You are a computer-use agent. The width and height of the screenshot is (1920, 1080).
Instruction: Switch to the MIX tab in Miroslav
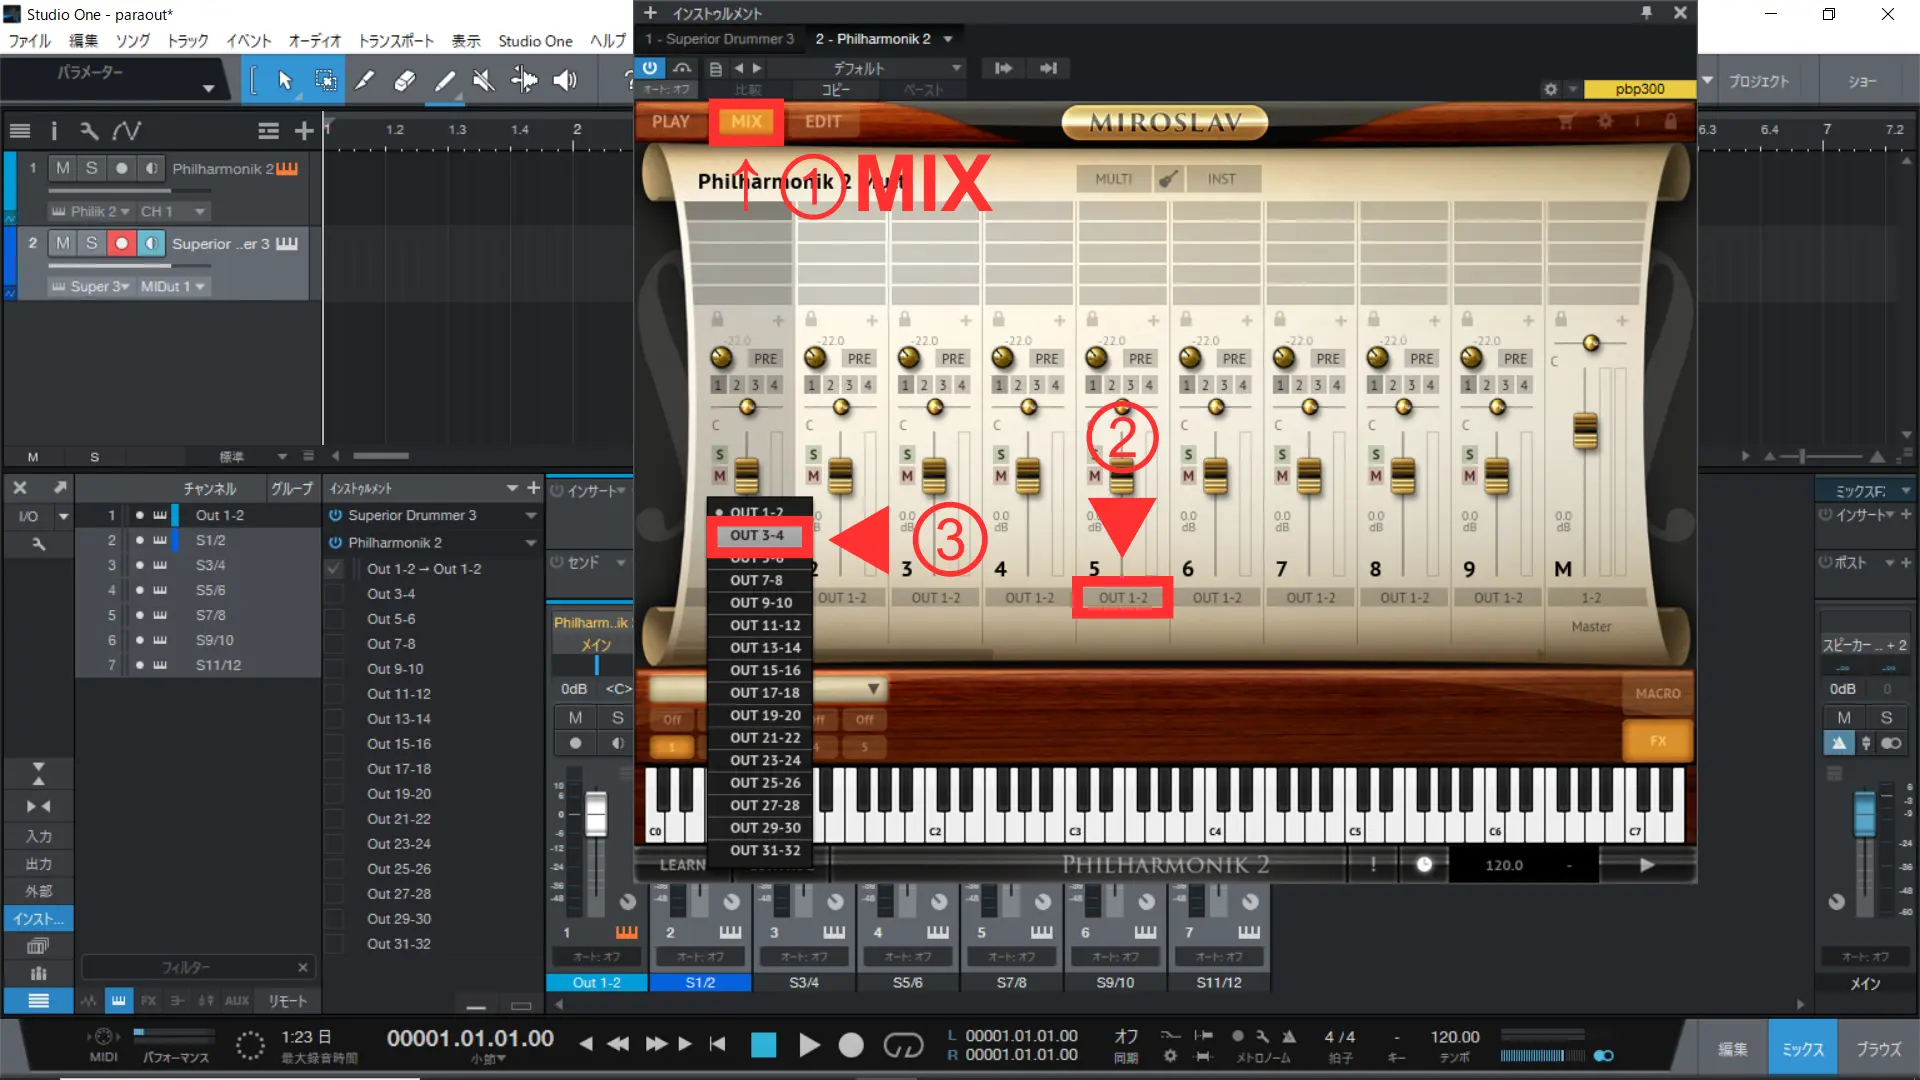coord(746,121)
